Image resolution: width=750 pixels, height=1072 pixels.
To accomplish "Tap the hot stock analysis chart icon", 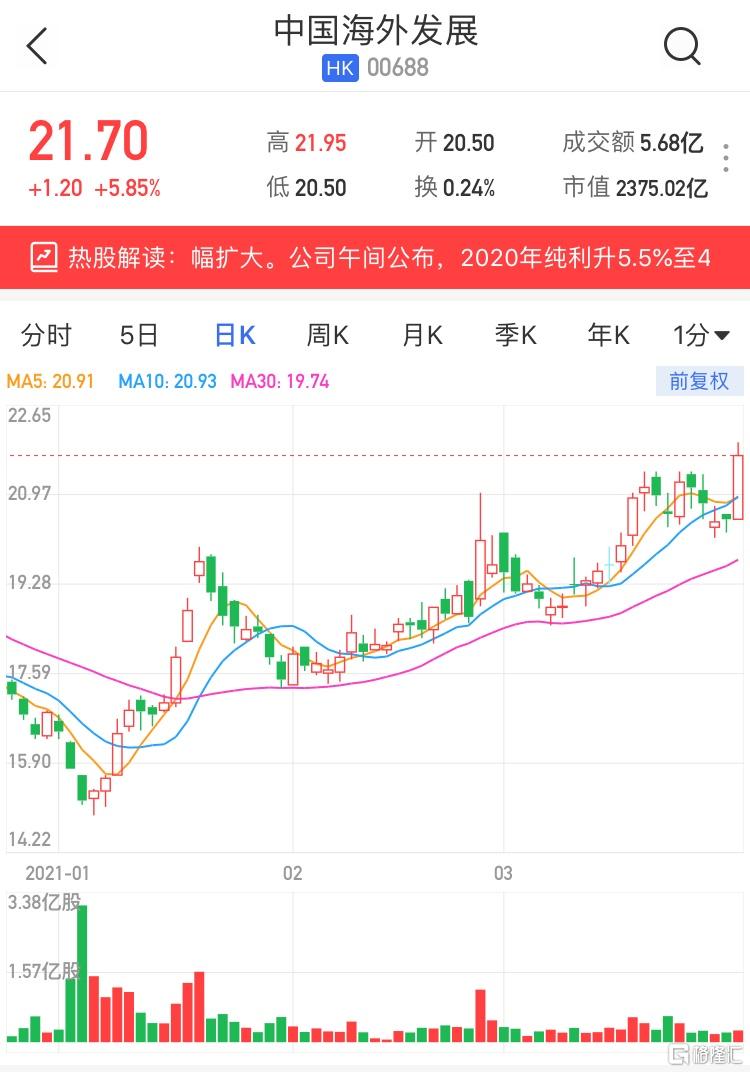I will [x=44, y=258].
